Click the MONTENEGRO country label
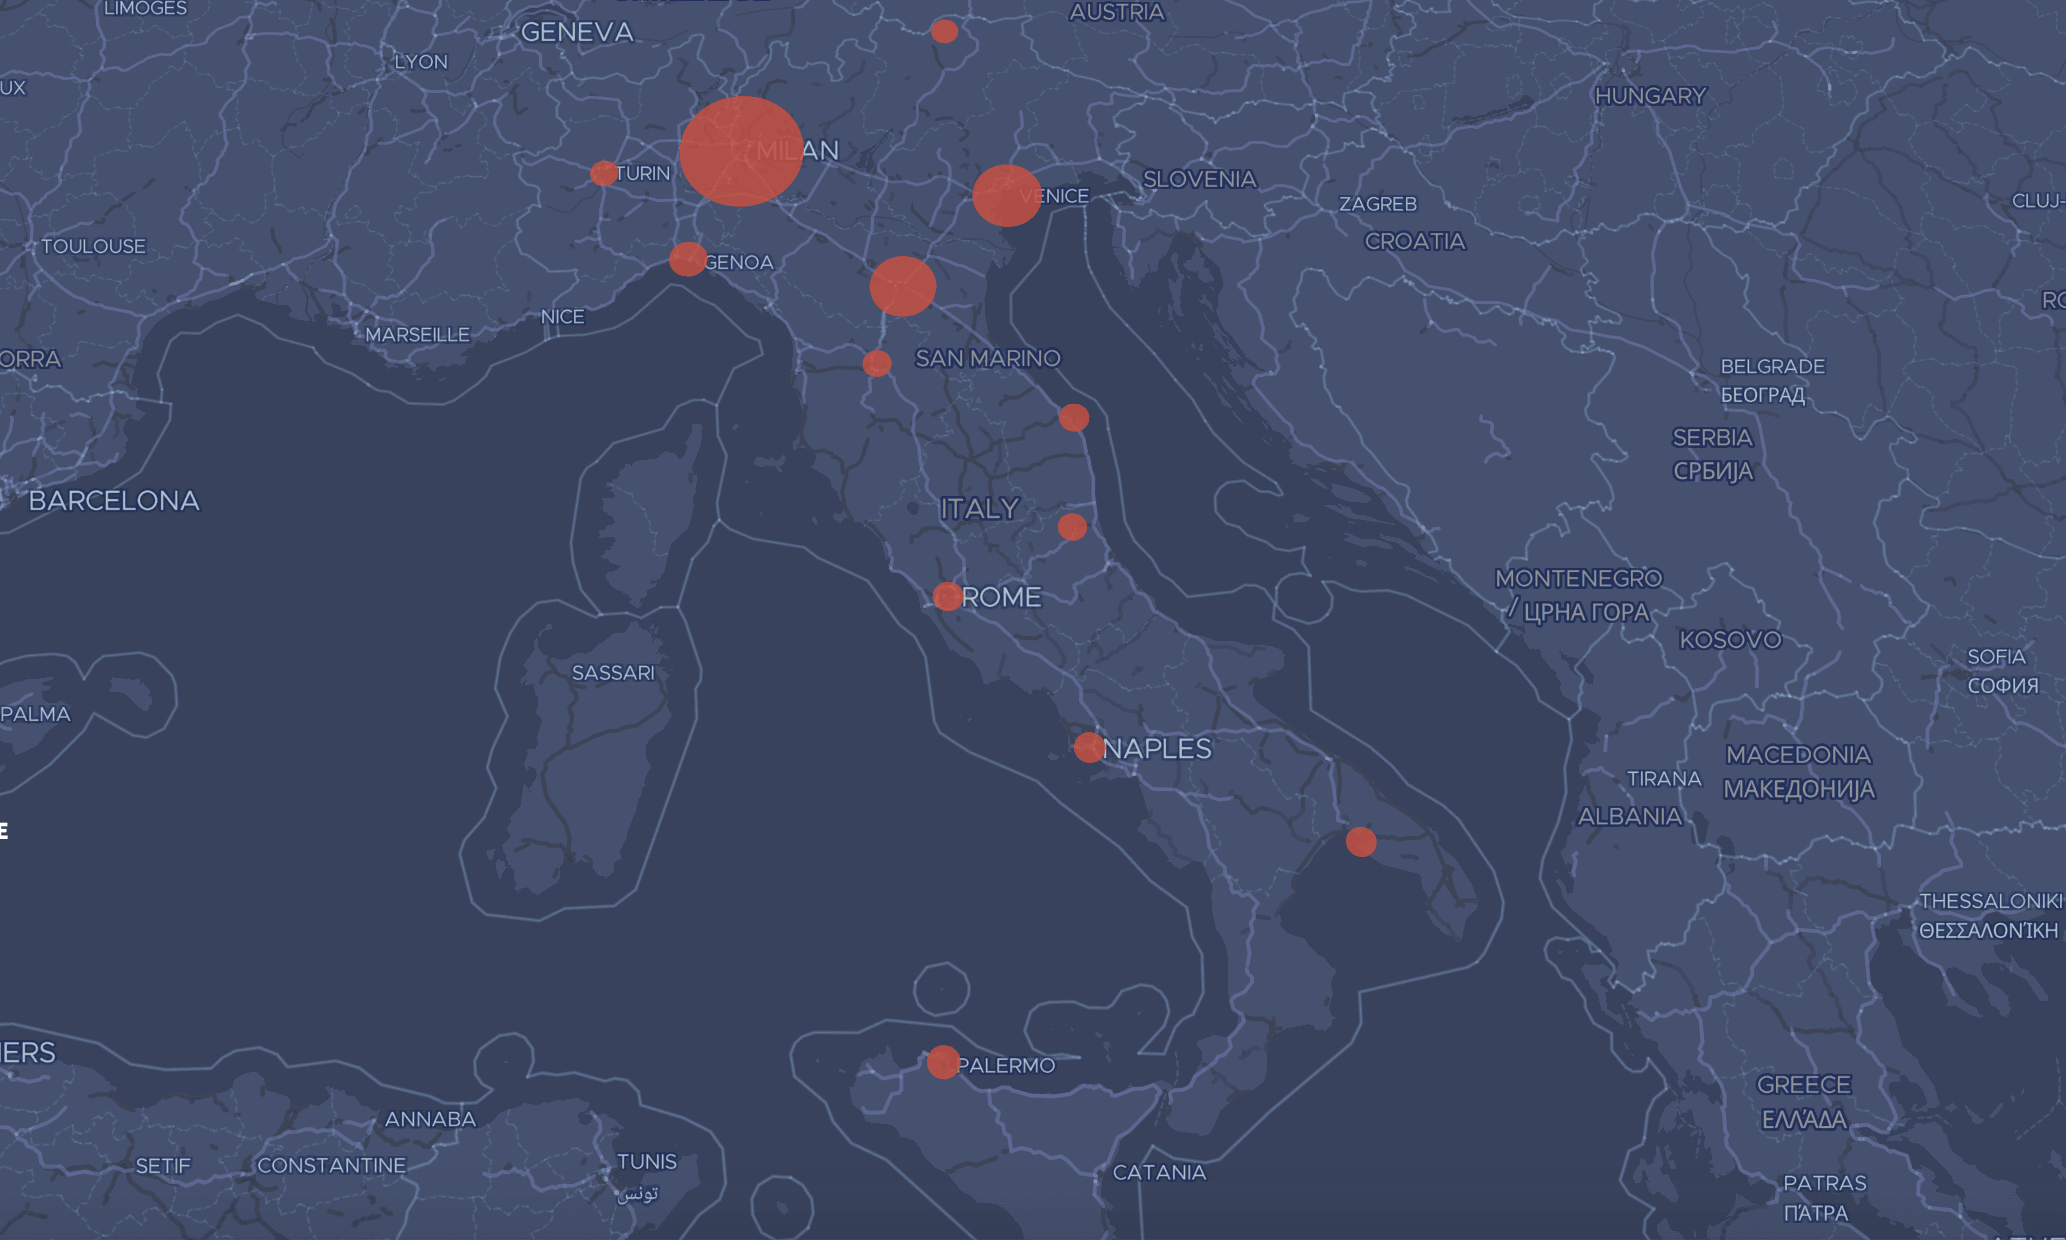The height and width of the screenshot is (1240, 2066). [1578, 579]
